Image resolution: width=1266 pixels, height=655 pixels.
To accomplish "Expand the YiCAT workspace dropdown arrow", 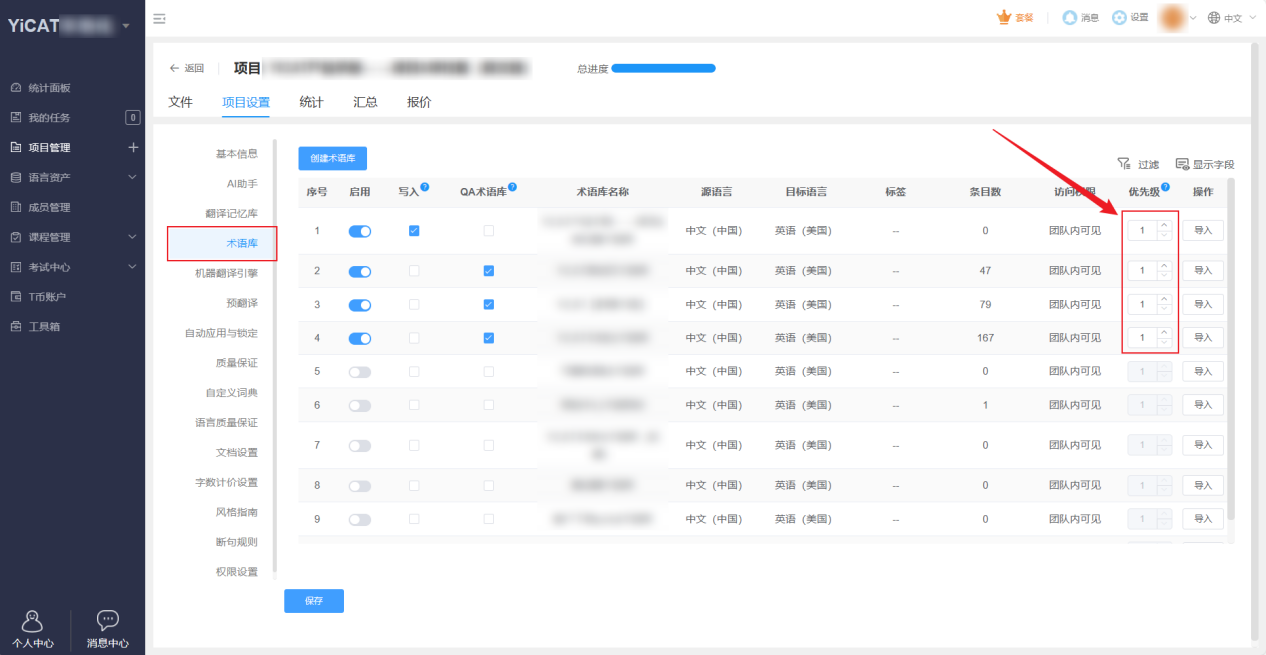I will 126,25.
